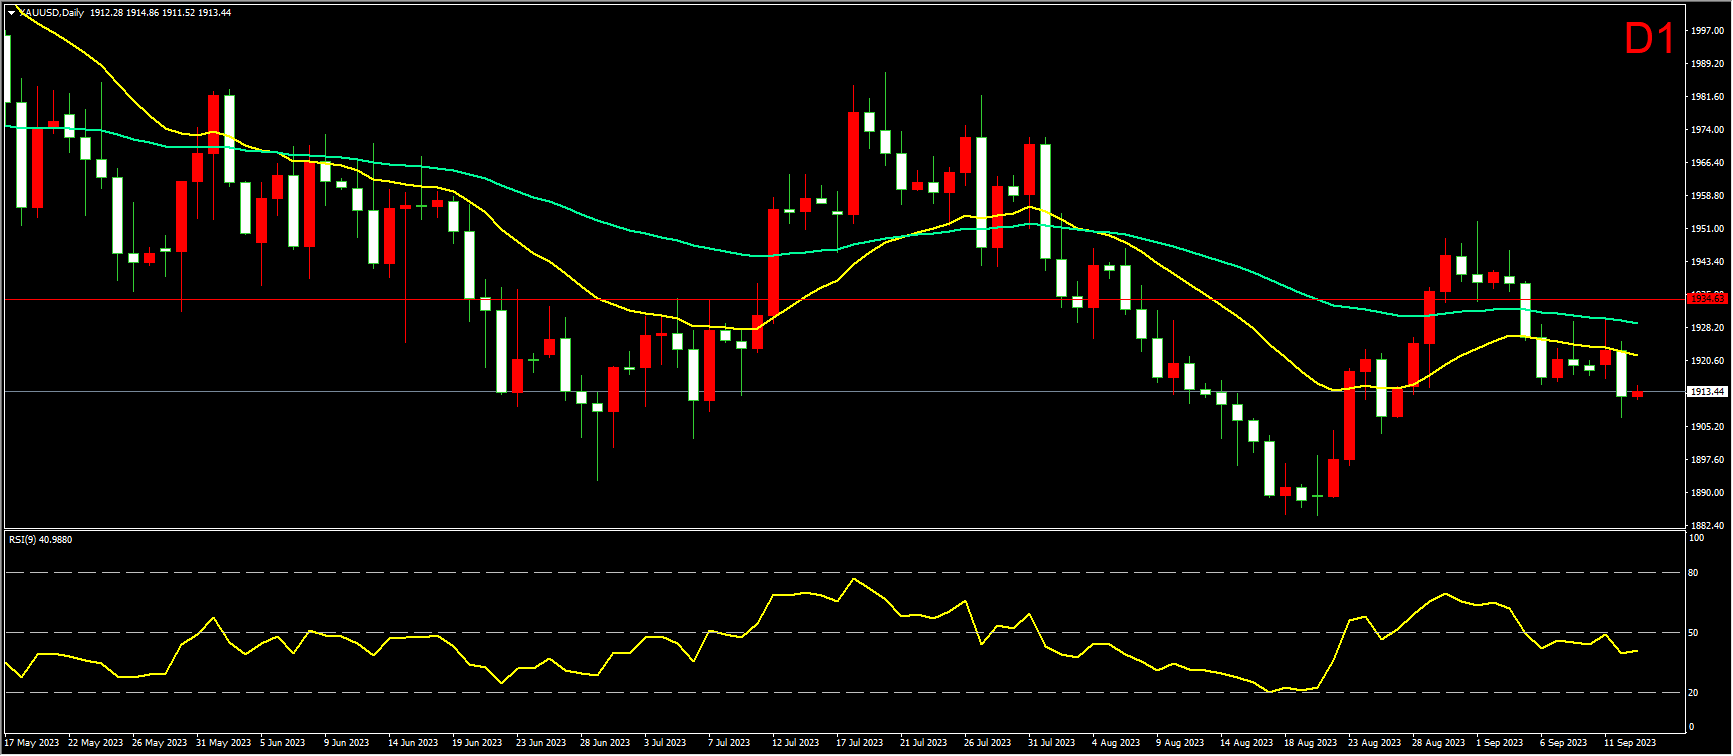Select the red D1 timeframe label

coord(1649,39)
